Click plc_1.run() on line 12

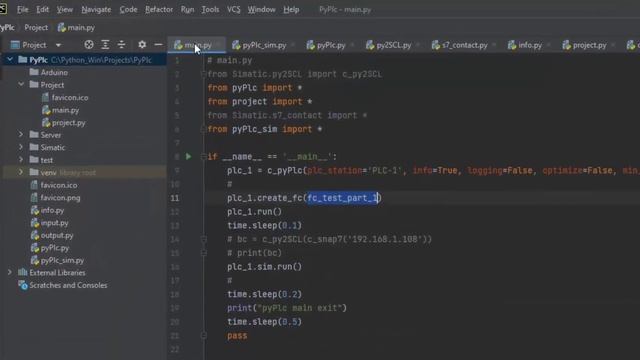[254, 212]
